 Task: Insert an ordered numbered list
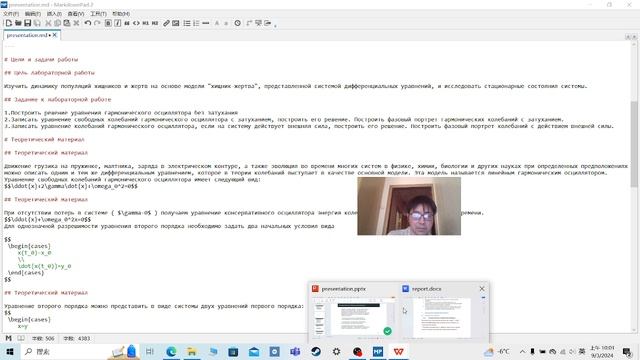(196, 23)
